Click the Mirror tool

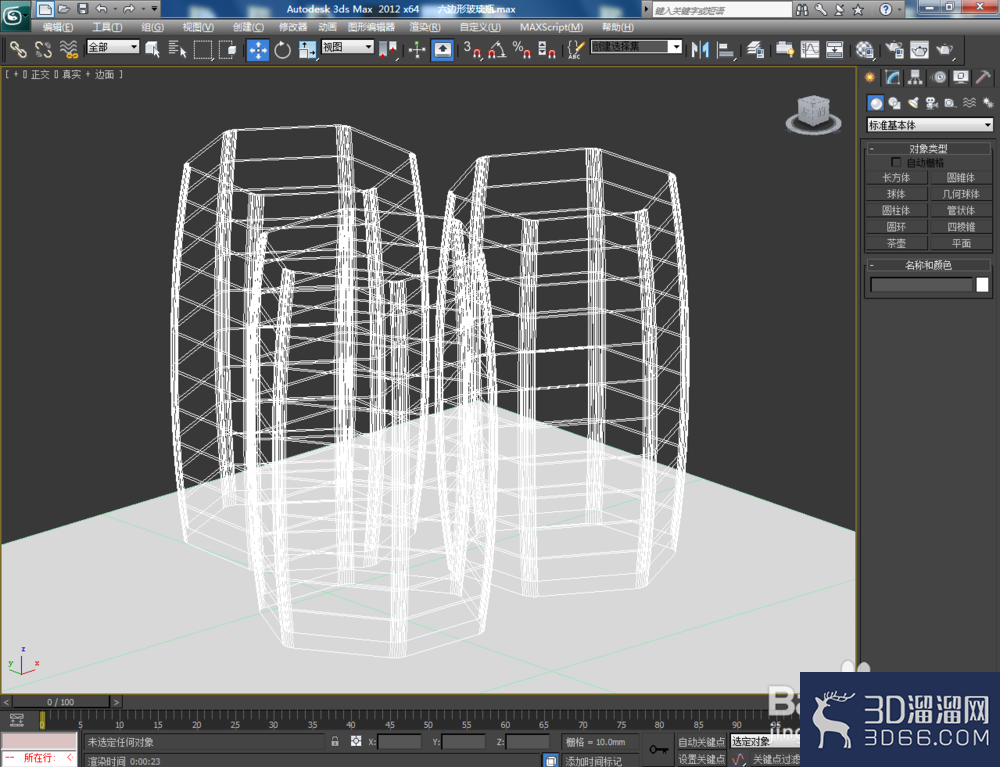point(700,50)
